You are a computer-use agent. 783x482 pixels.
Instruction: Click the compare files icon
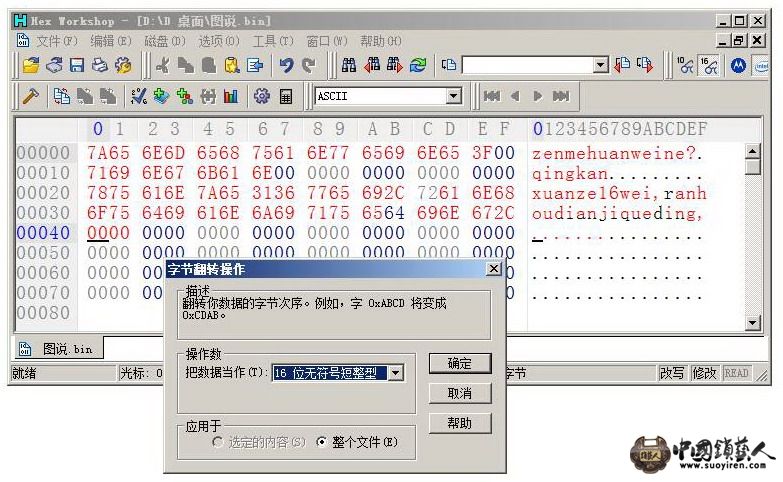click(62, 96)
